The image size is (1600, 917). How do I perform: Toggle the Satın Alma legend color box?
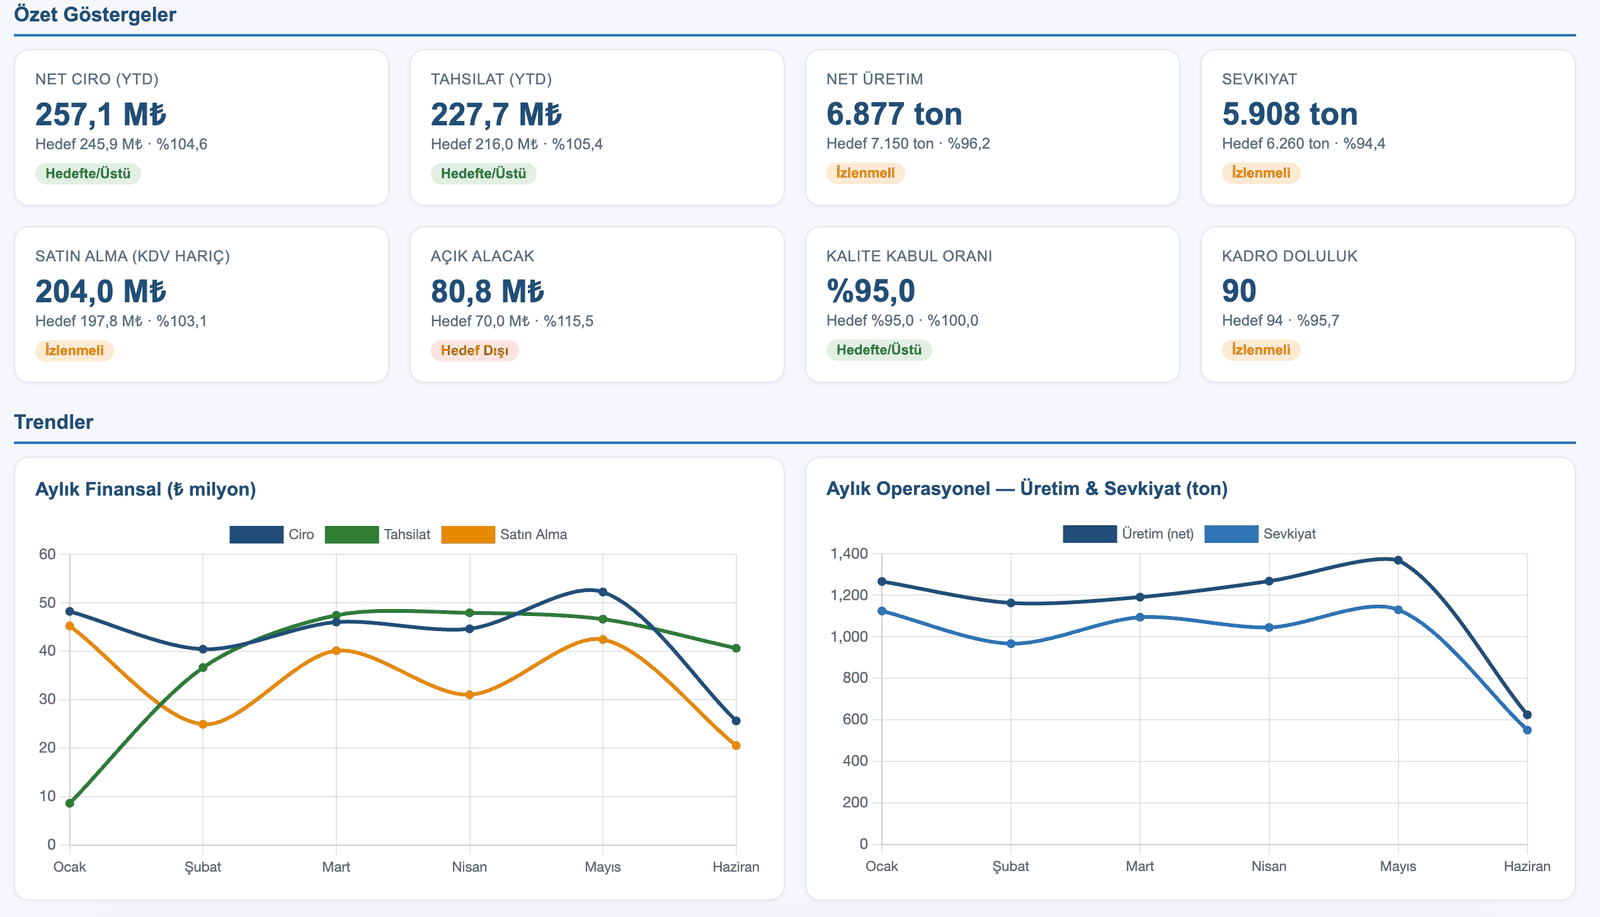pyautogui.click(x=468, y=535)
